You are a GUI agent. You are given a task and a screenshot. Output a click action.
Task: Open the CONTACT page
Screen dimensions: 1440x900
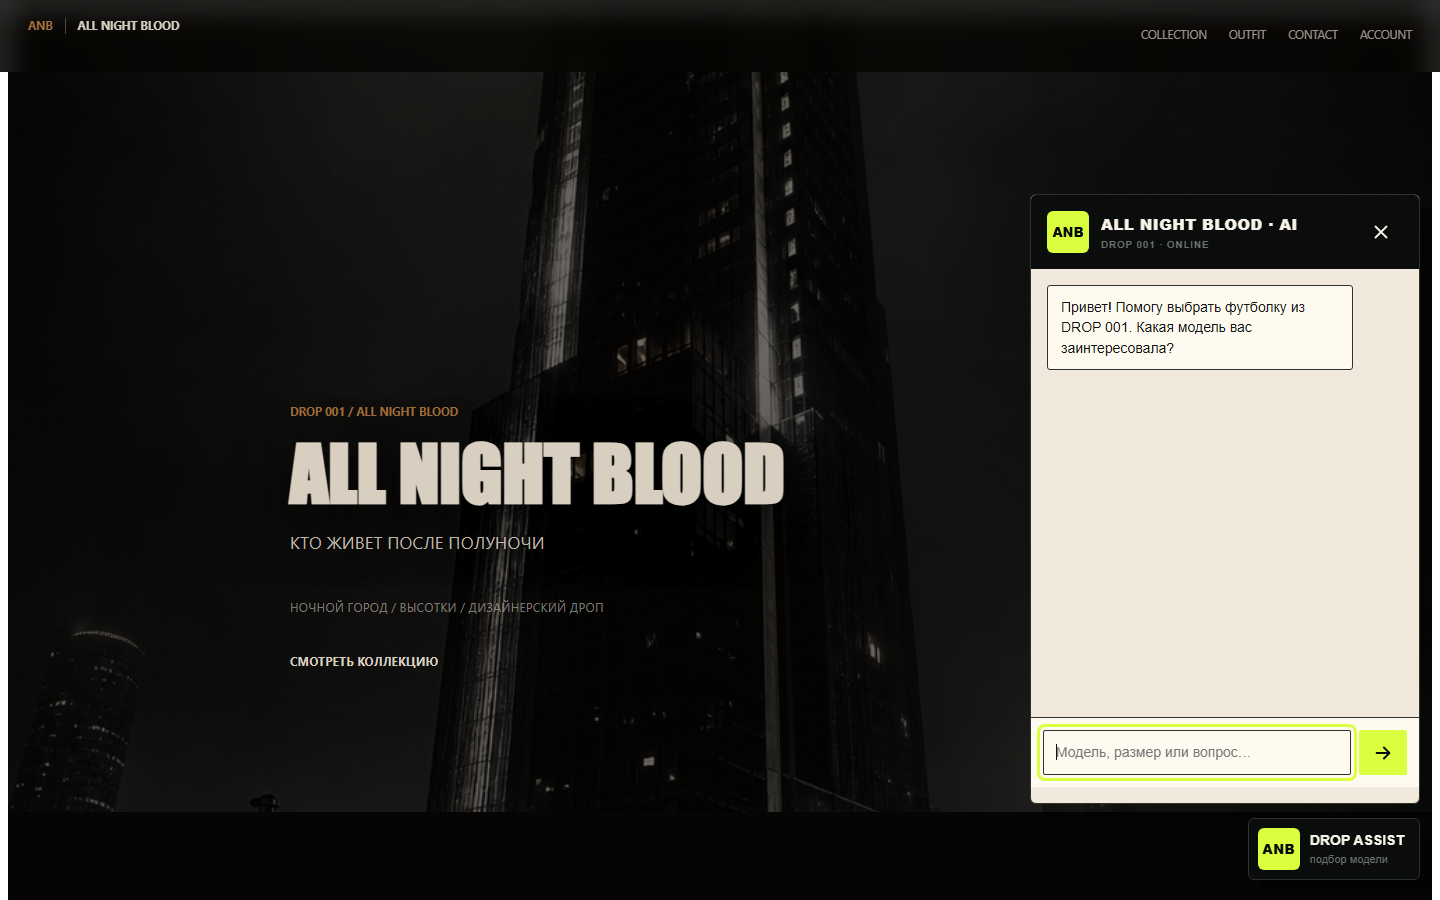pyautogui.click(x=1312, y=35)
